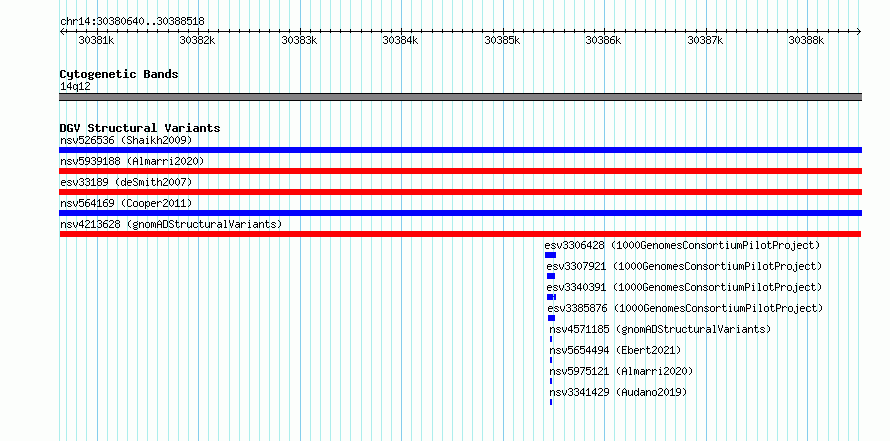Click the 30383k ruler label
Screen dimensions: 890x441
(x=299, y=40)
